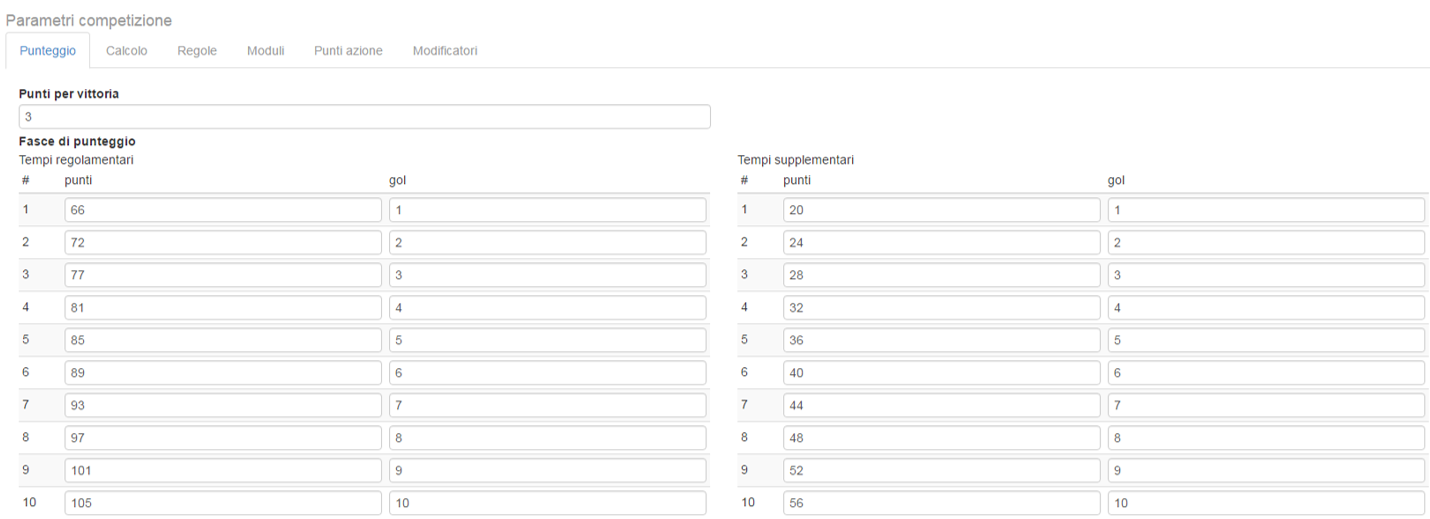The image size is (1430, 519).
Task: Edit regolamentari punti field showing 66
Action: 223,210
